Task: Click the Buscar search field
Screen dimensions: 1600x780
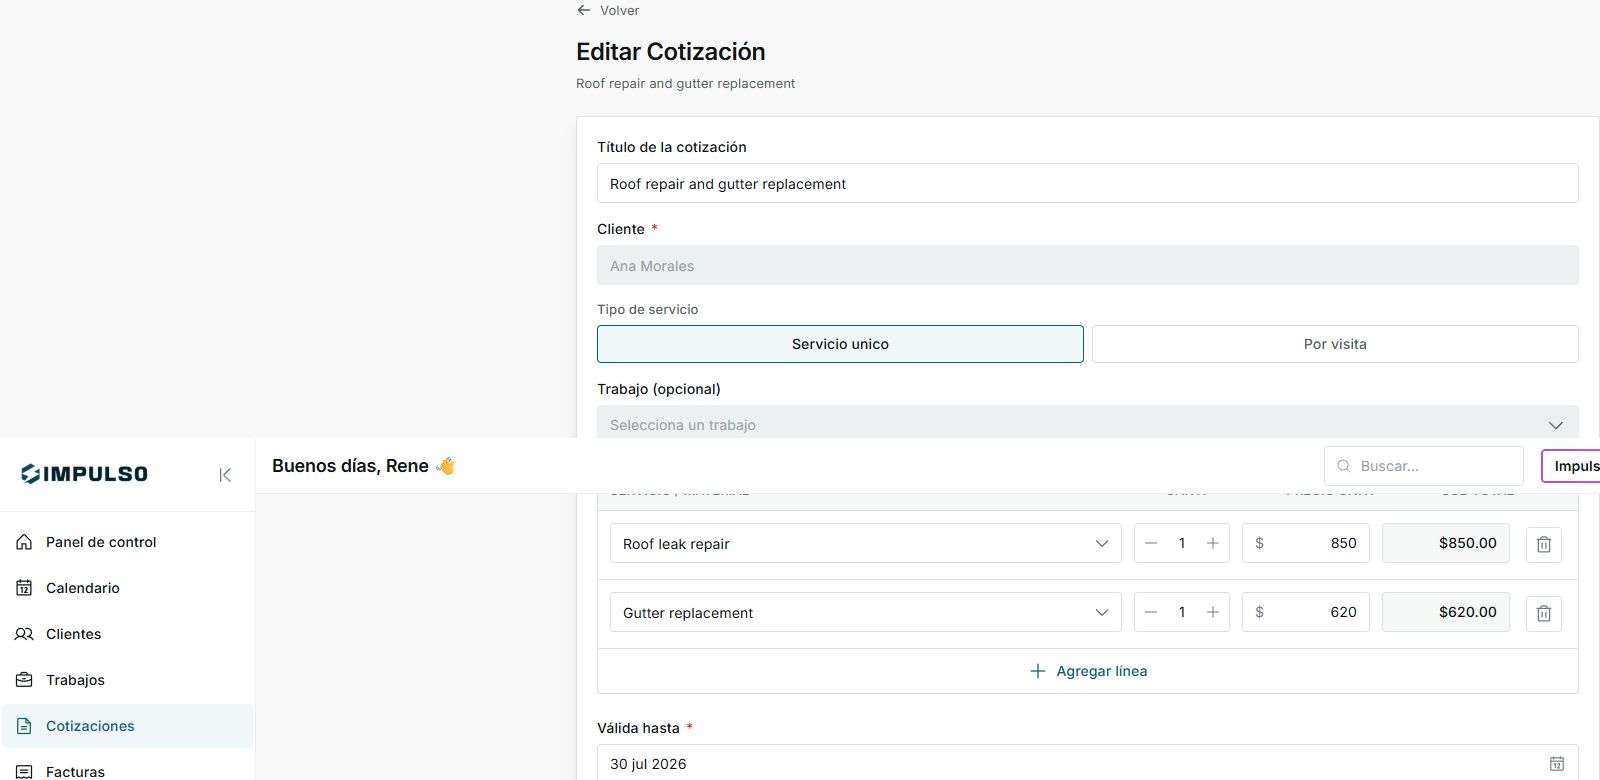Action: (1424, 466)
